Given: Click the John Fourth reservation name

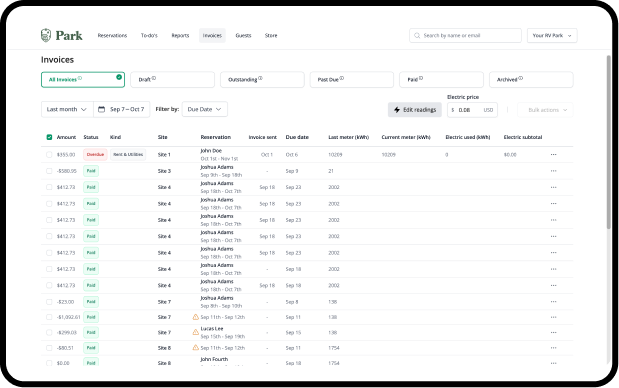Looking at the screenshot, I should click(214, 359).
